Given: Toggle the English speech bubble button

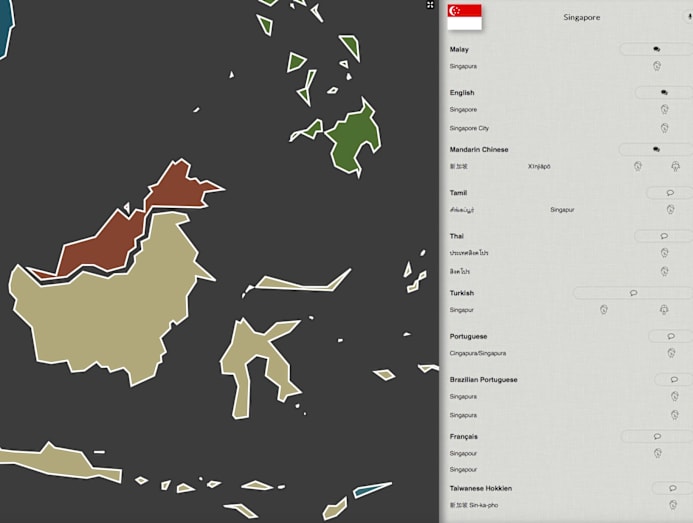Looking at the screenshot, I should (x=662, y=92).
